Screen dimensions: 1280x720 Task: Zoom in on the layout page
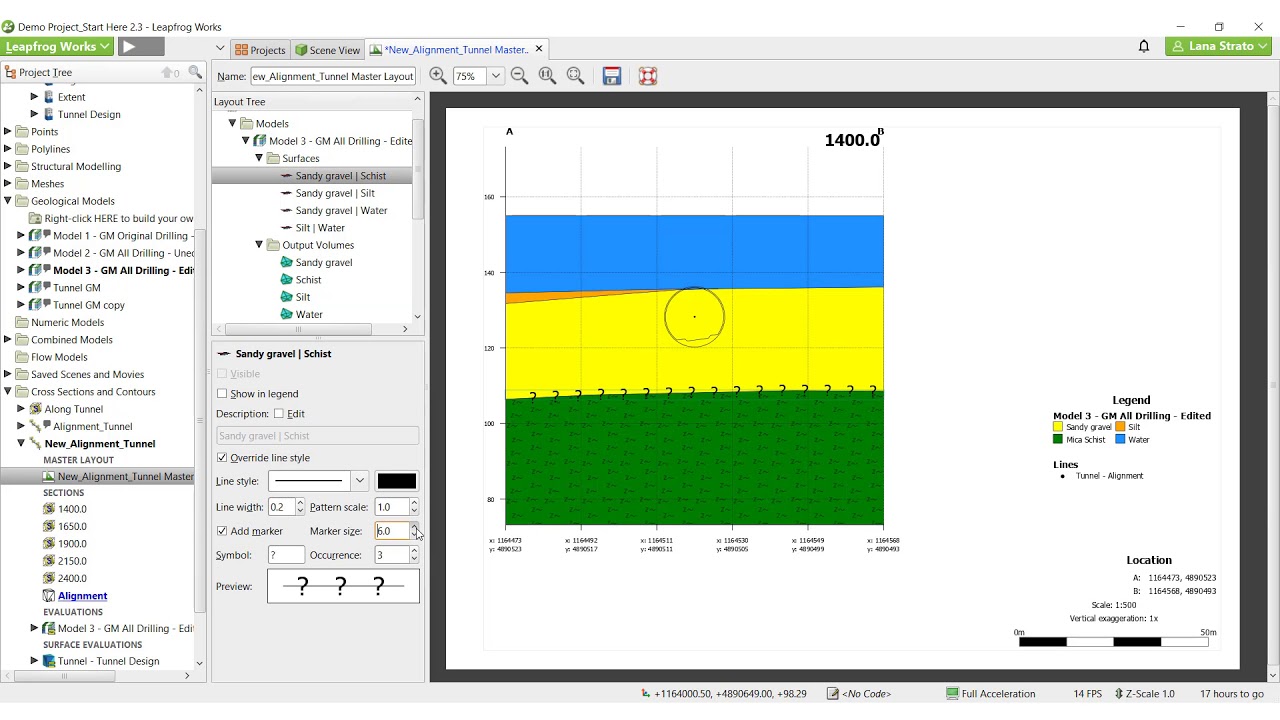(x=438, y=76)
